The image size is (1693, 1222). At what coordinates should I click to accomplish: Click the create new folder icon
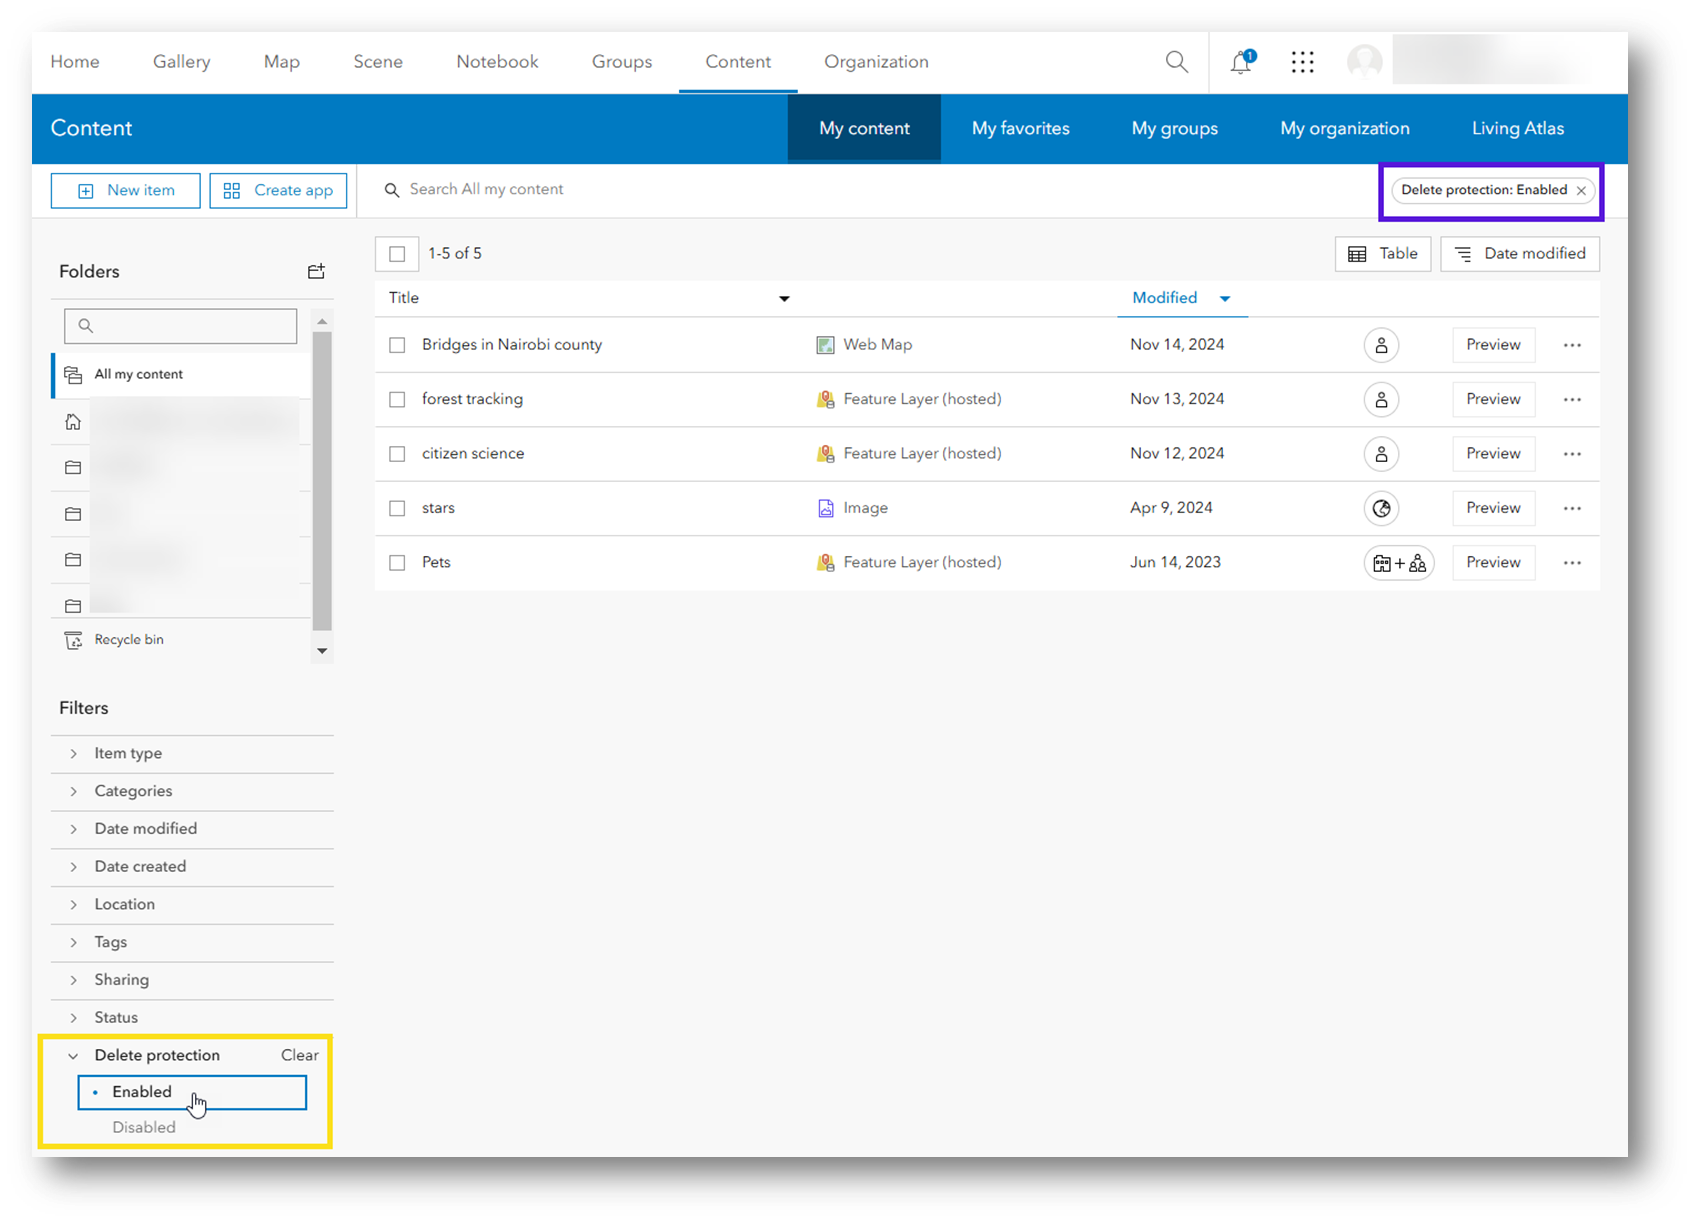pyautogui.click(x=316, y=270)
